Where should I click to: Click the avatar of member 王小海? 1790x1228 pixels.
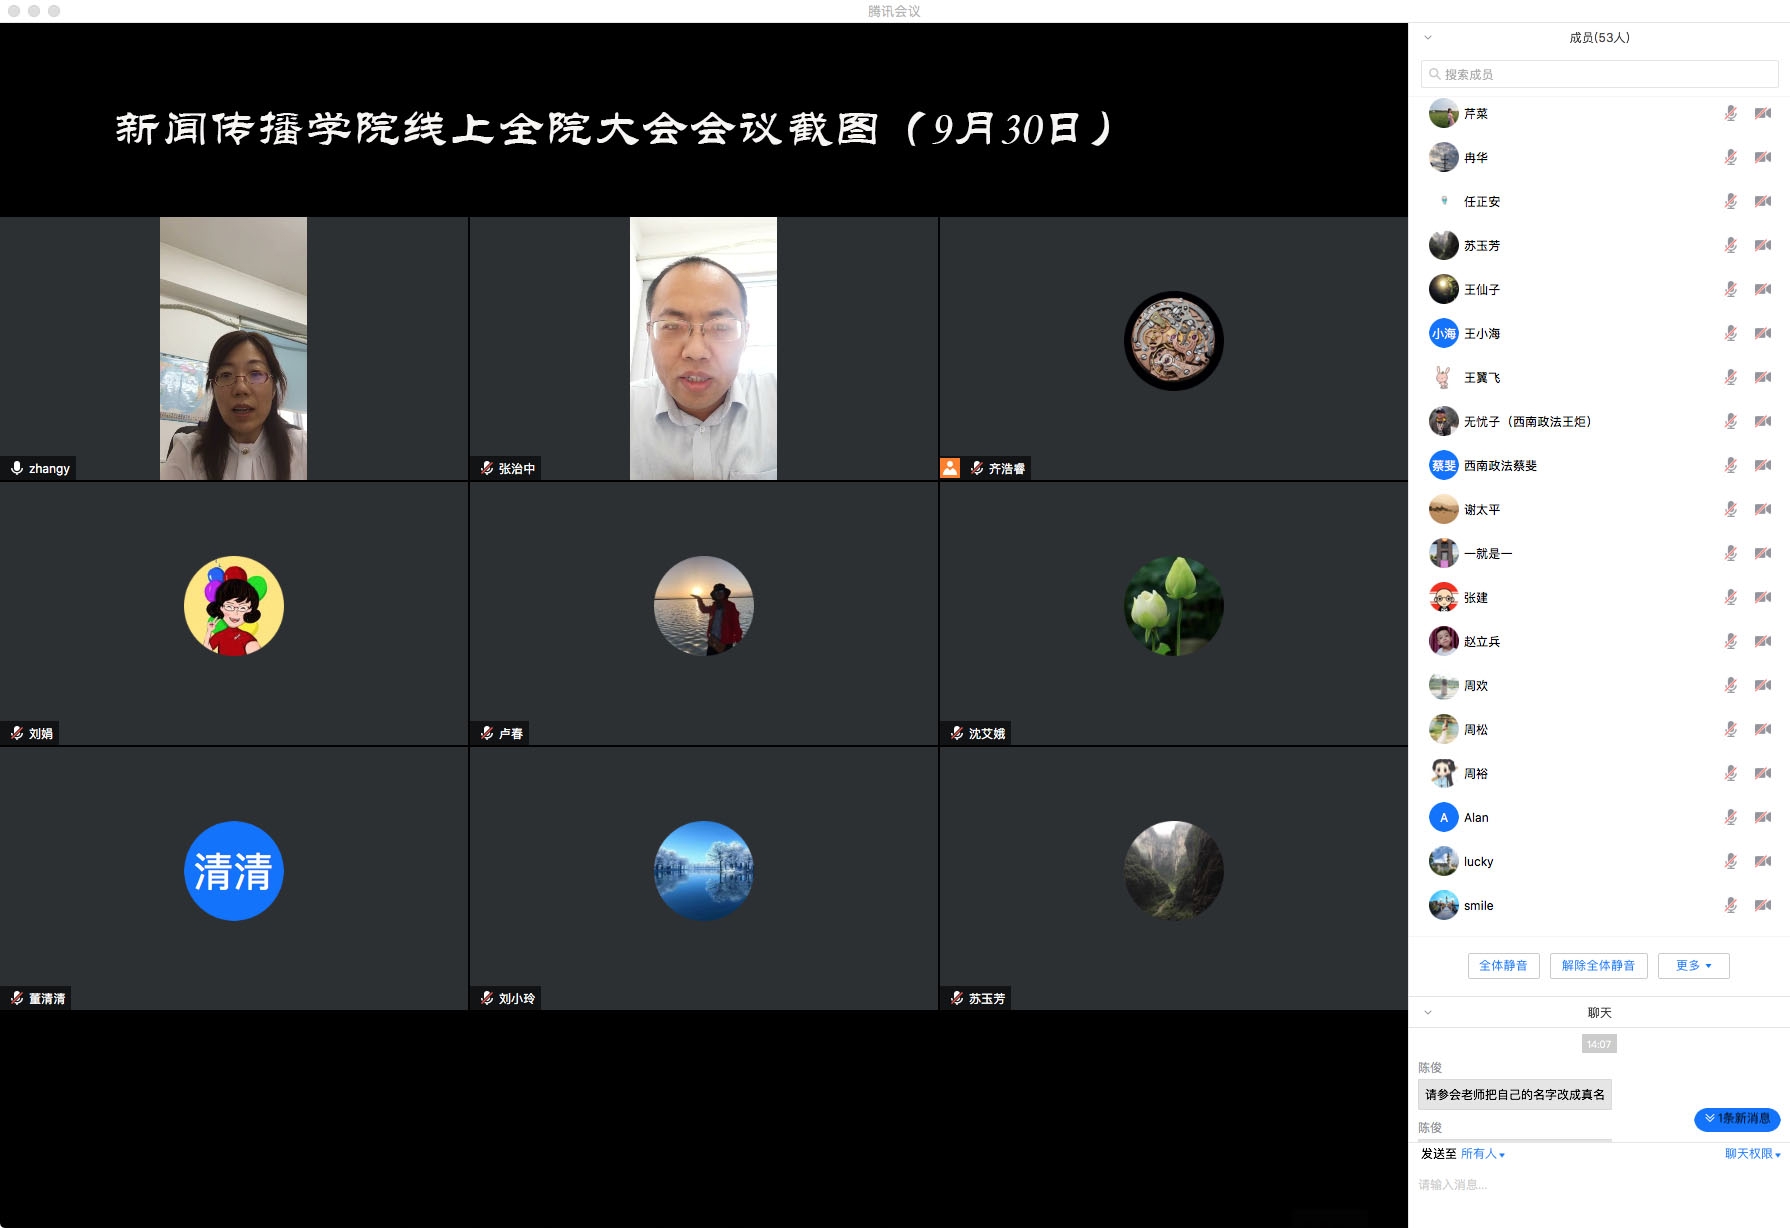point(1443,334)
